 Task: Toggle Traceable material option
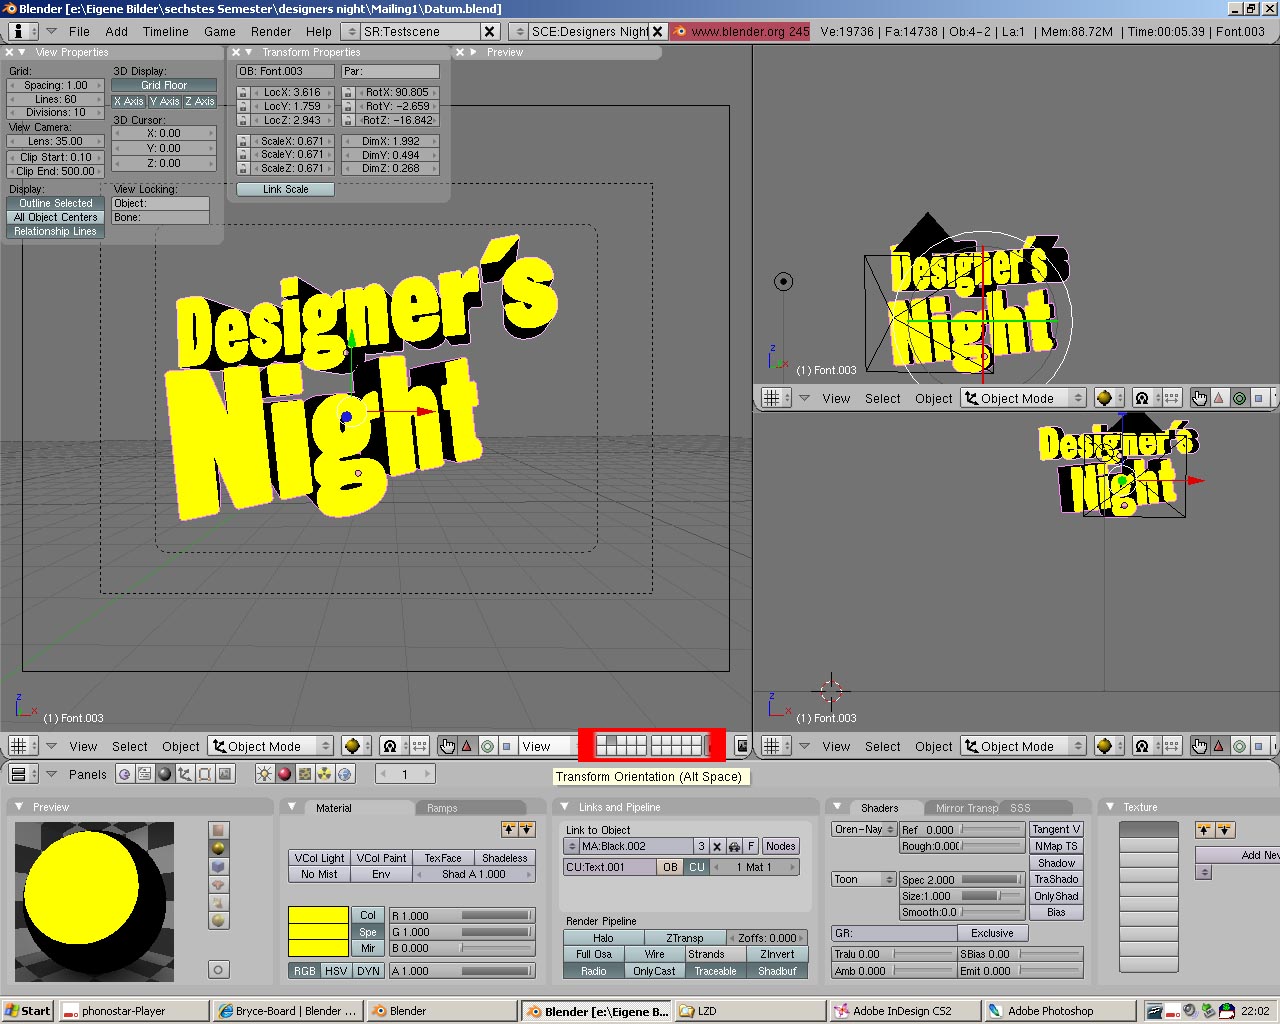click(716, 971)
